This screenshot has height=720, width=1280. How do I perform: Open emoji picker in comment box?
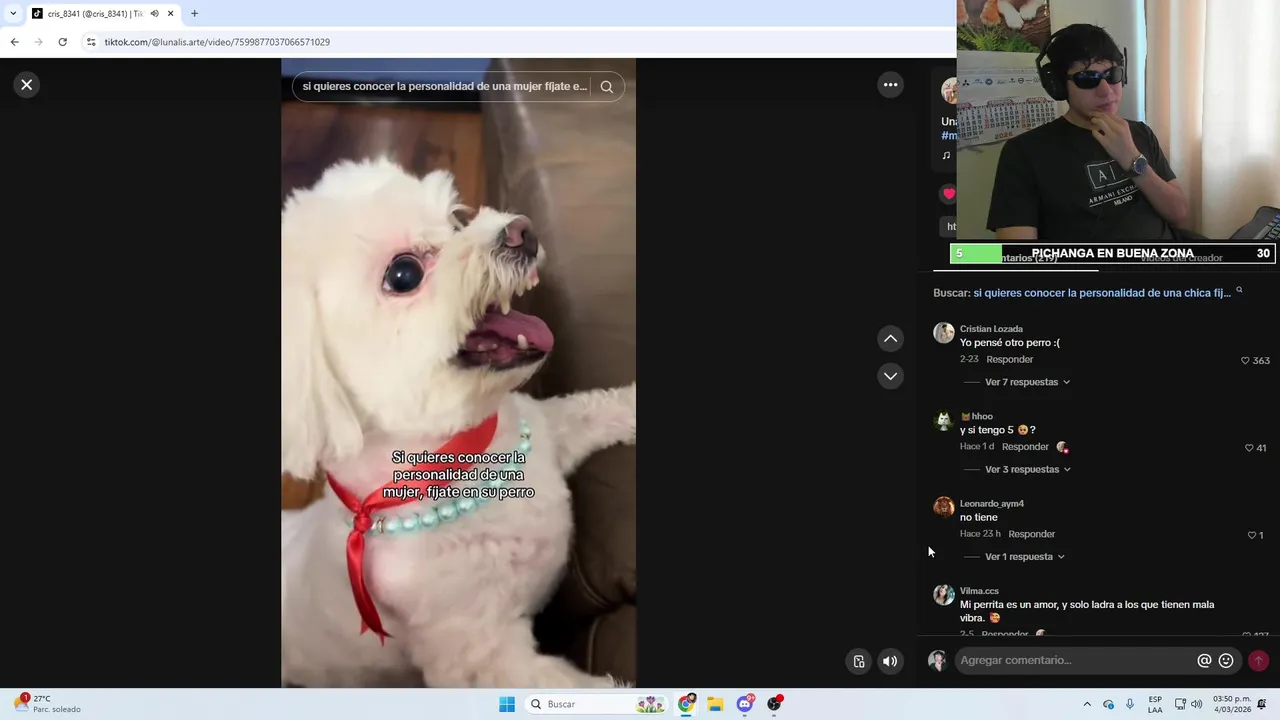[x=1226, y=660]
